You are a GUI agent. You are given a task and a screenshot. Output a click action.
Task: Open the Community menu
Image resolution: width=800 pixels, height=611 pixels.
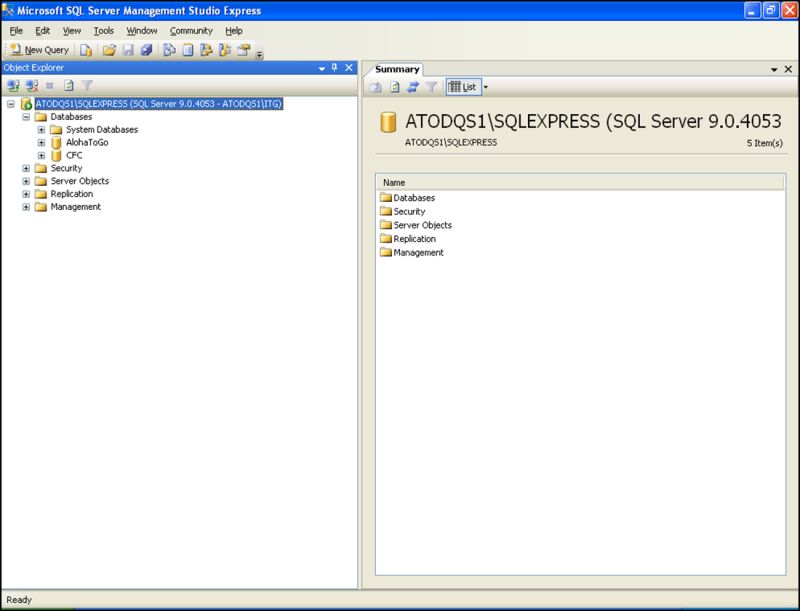pyautogui.click(x=190, y=30)
